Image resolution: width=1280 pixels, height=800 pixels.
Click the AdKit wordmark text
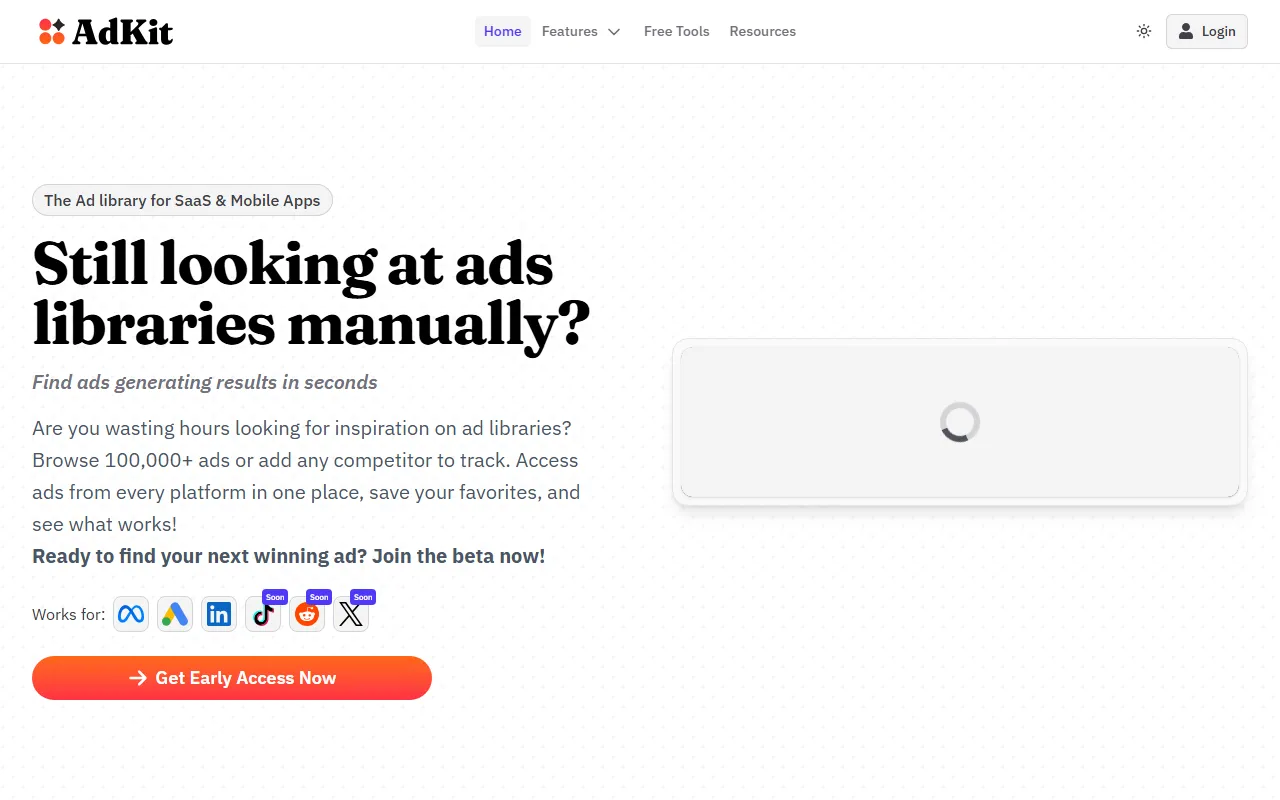tap(123, 32)
